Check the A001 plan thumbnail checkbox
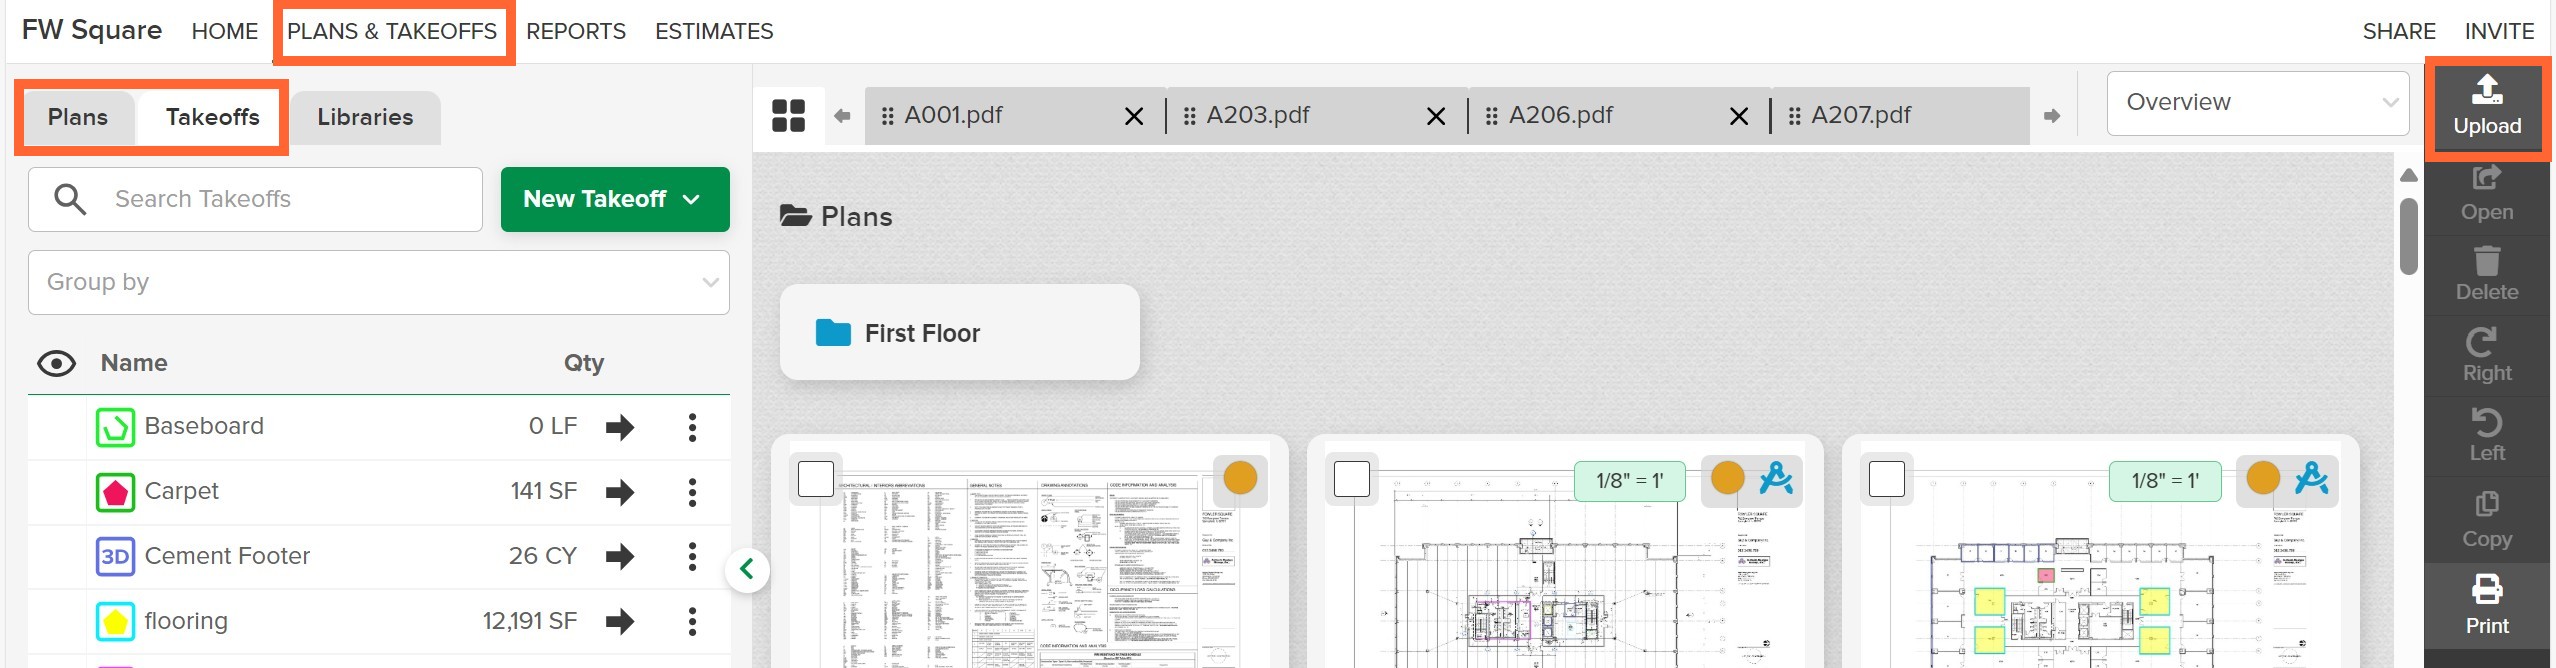Image resolution: width=2556 pixels, height=668 pixels. coord(816,479)
